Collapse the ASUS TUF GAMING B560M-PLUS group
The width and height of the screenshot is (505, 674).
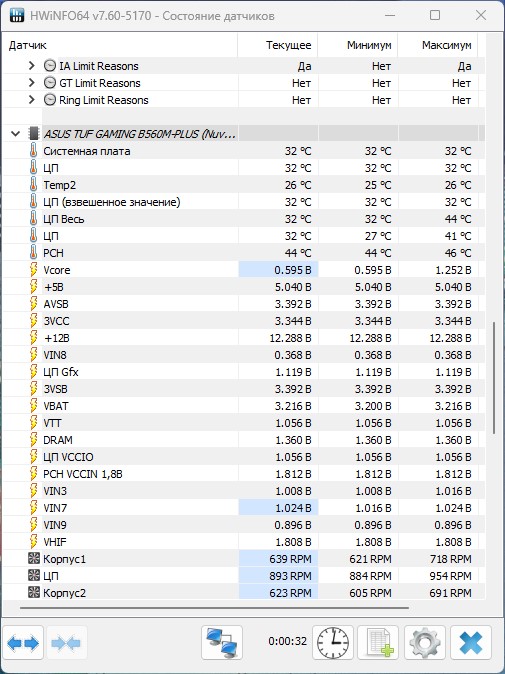click(x=15, y=134)
